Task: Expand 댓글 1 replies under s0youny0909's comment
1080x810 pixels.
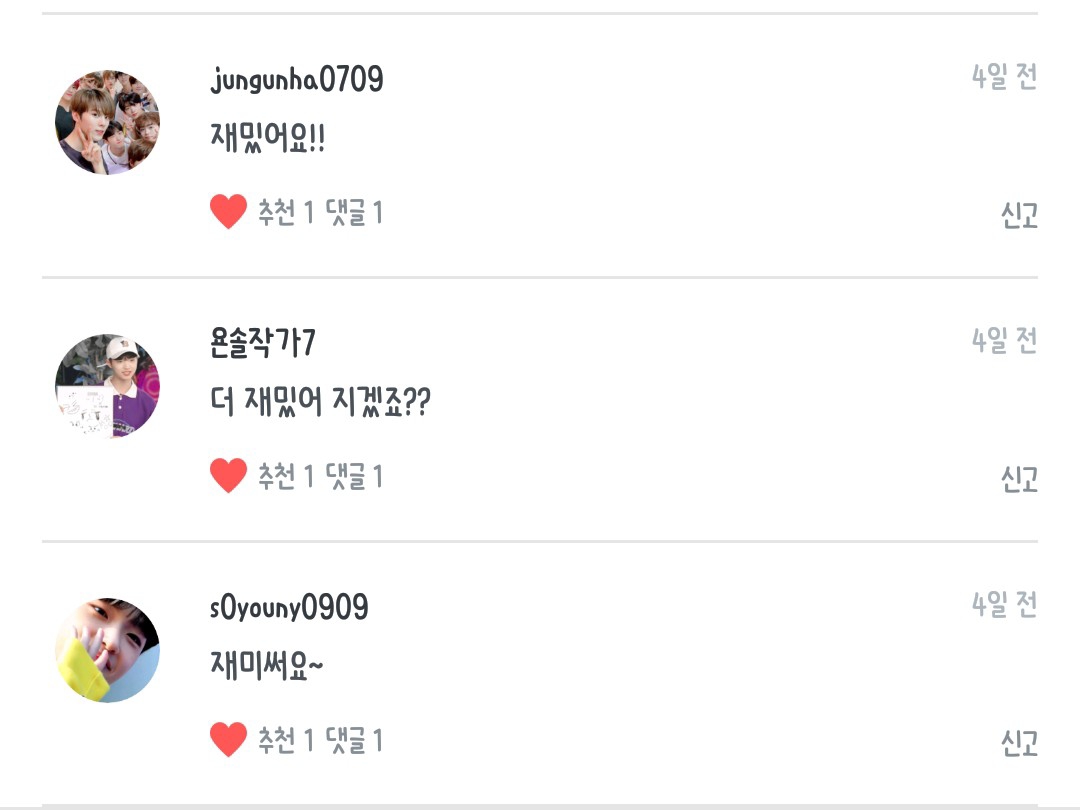Action: (354, 740)
